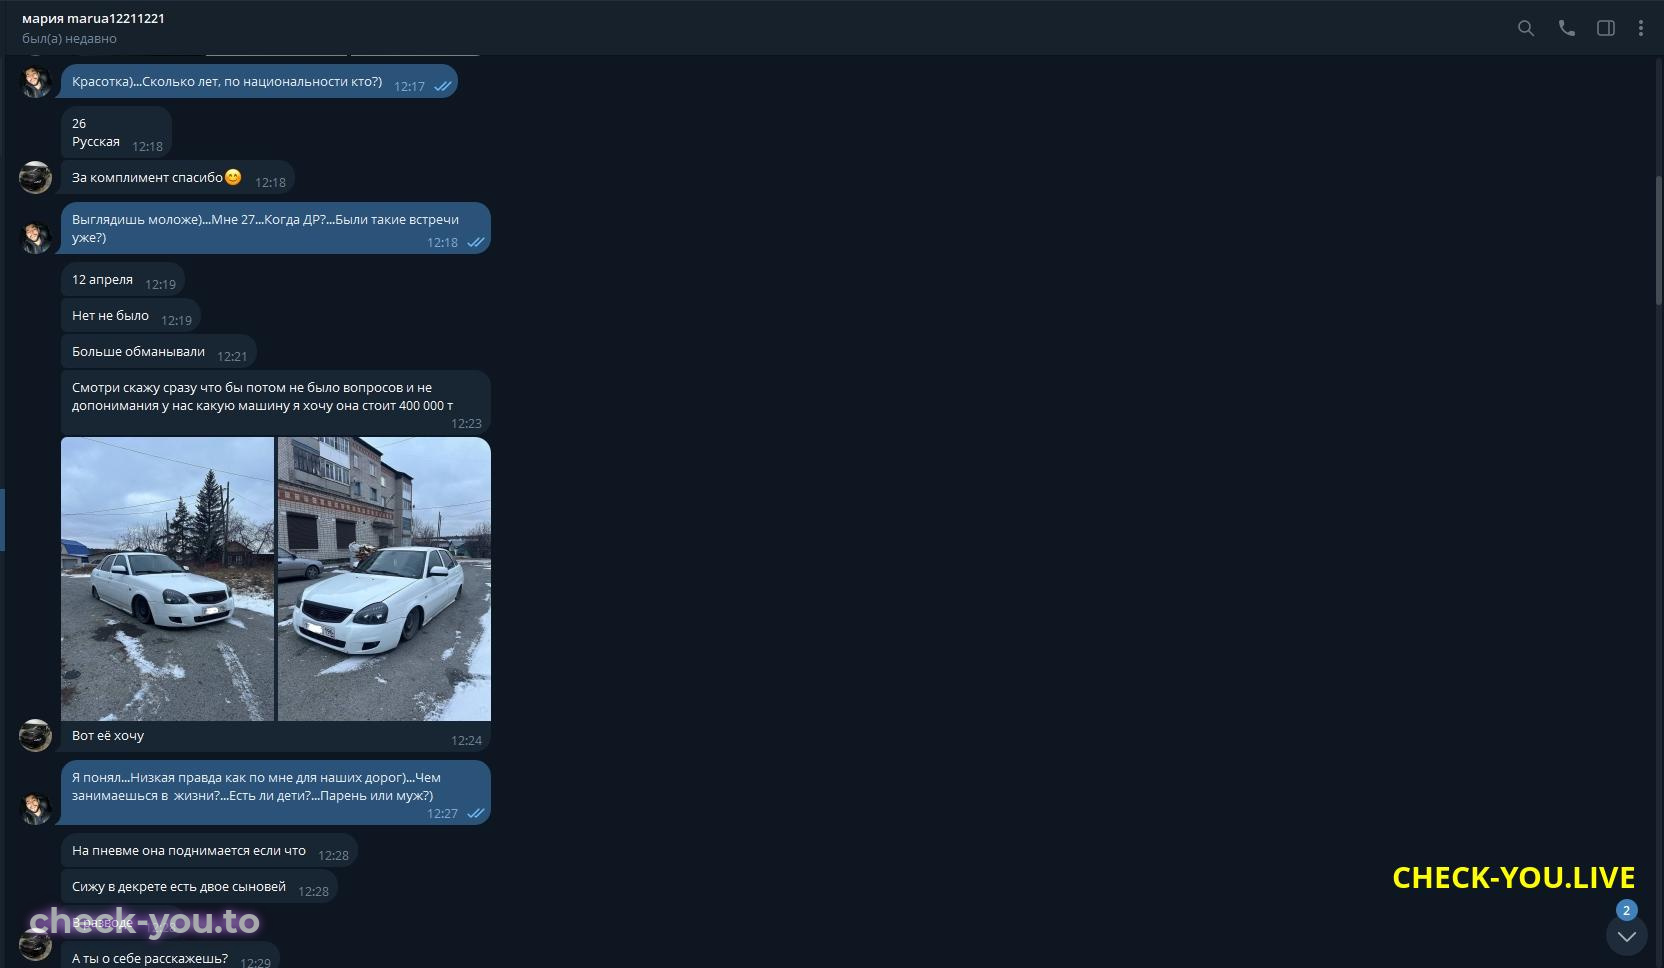Click avatar beside 'А ты о себе расскажешь?'

pos(36,944)
